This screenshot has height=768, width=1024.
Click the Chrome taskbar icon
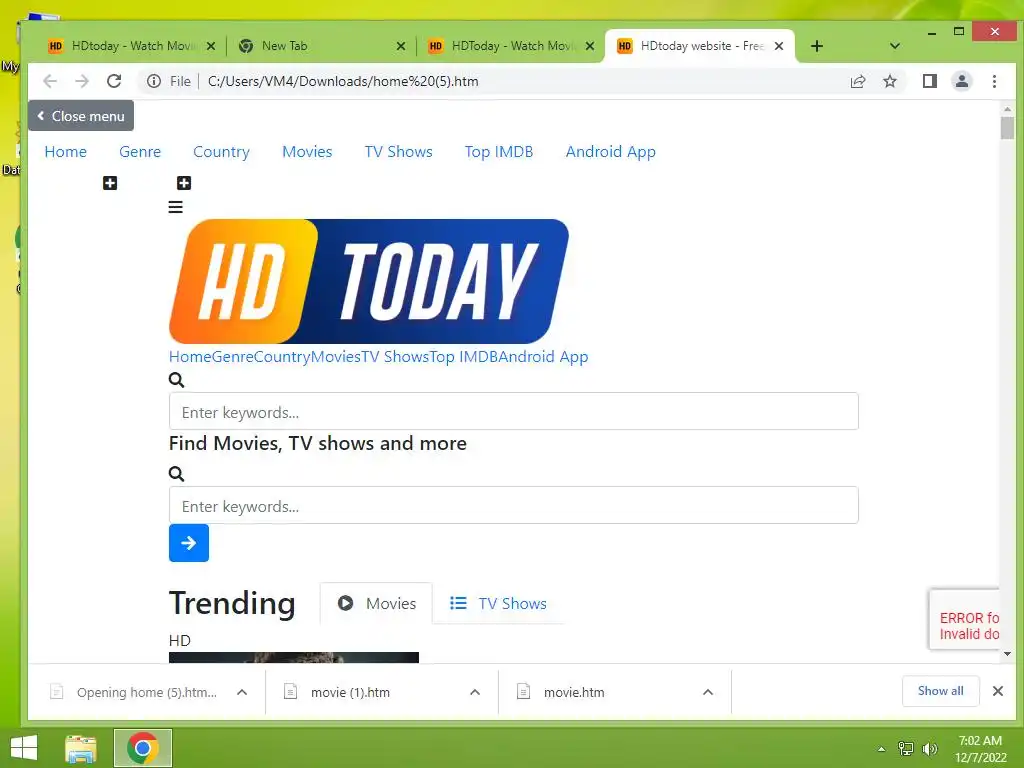(143, 748)
